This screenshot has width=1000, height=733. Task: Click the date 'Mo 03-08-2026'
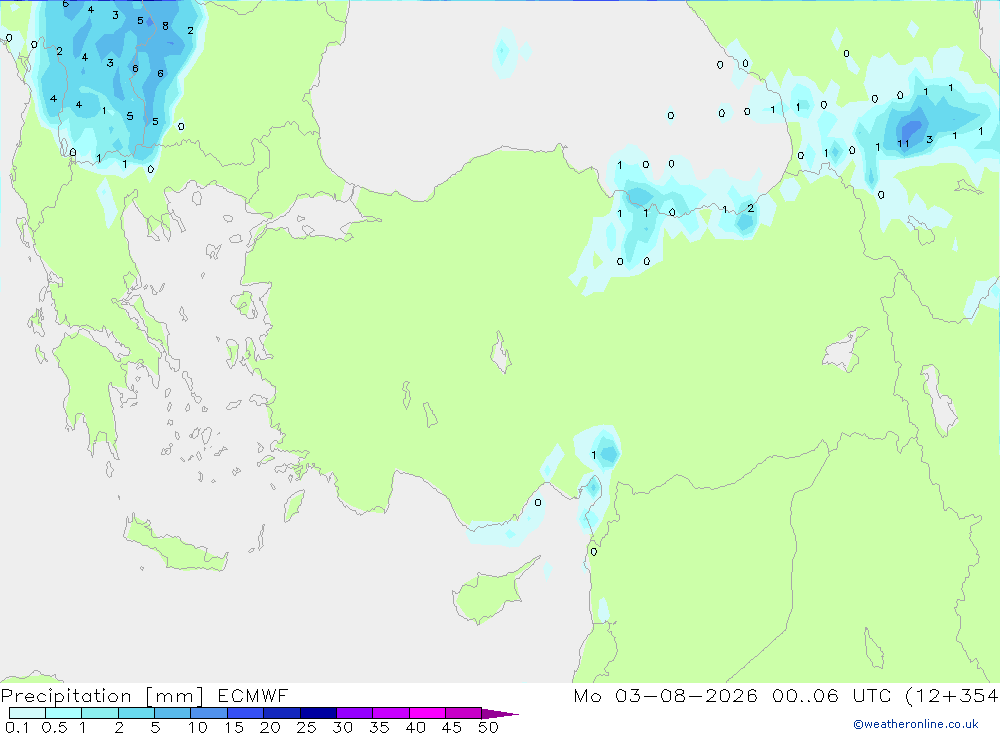pyautogui.click(x=665, y=695)
